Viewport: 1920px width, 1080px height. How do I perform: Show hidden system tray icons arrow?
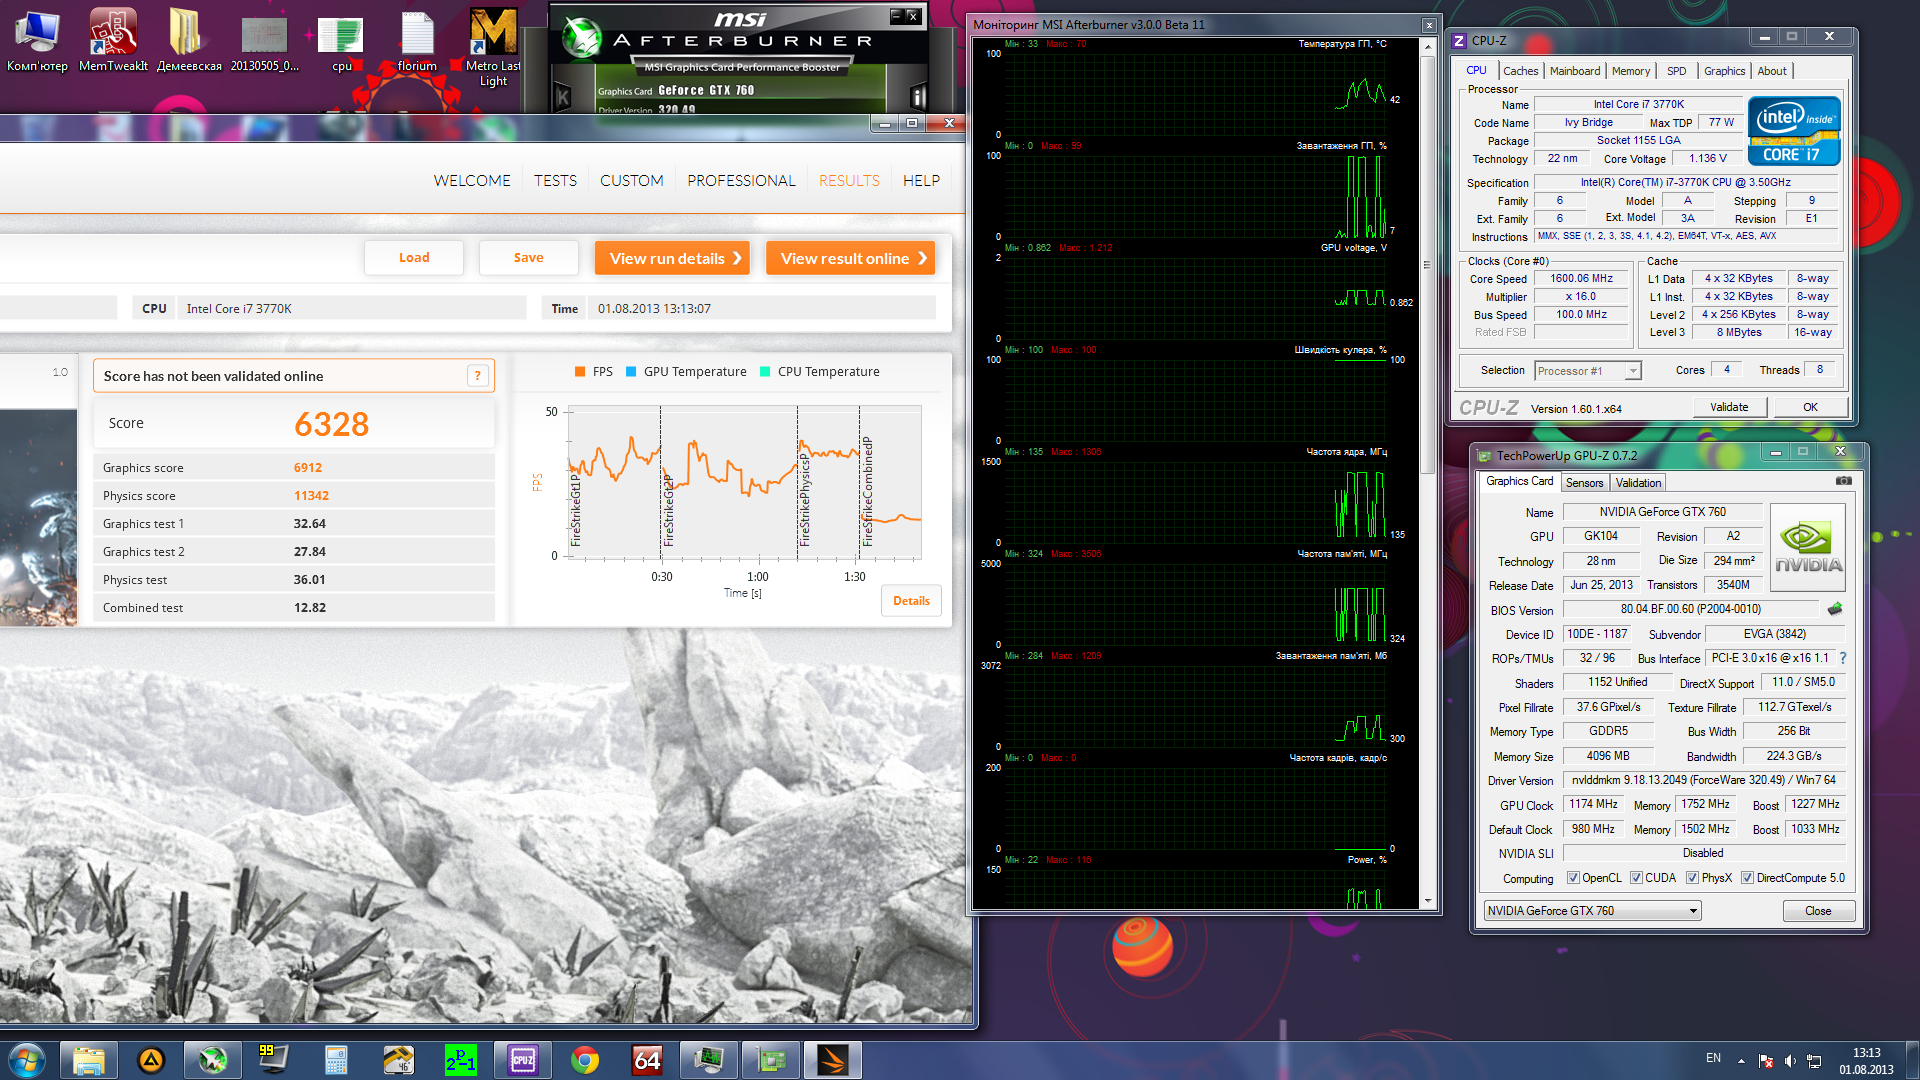tap(1741, 1060)
